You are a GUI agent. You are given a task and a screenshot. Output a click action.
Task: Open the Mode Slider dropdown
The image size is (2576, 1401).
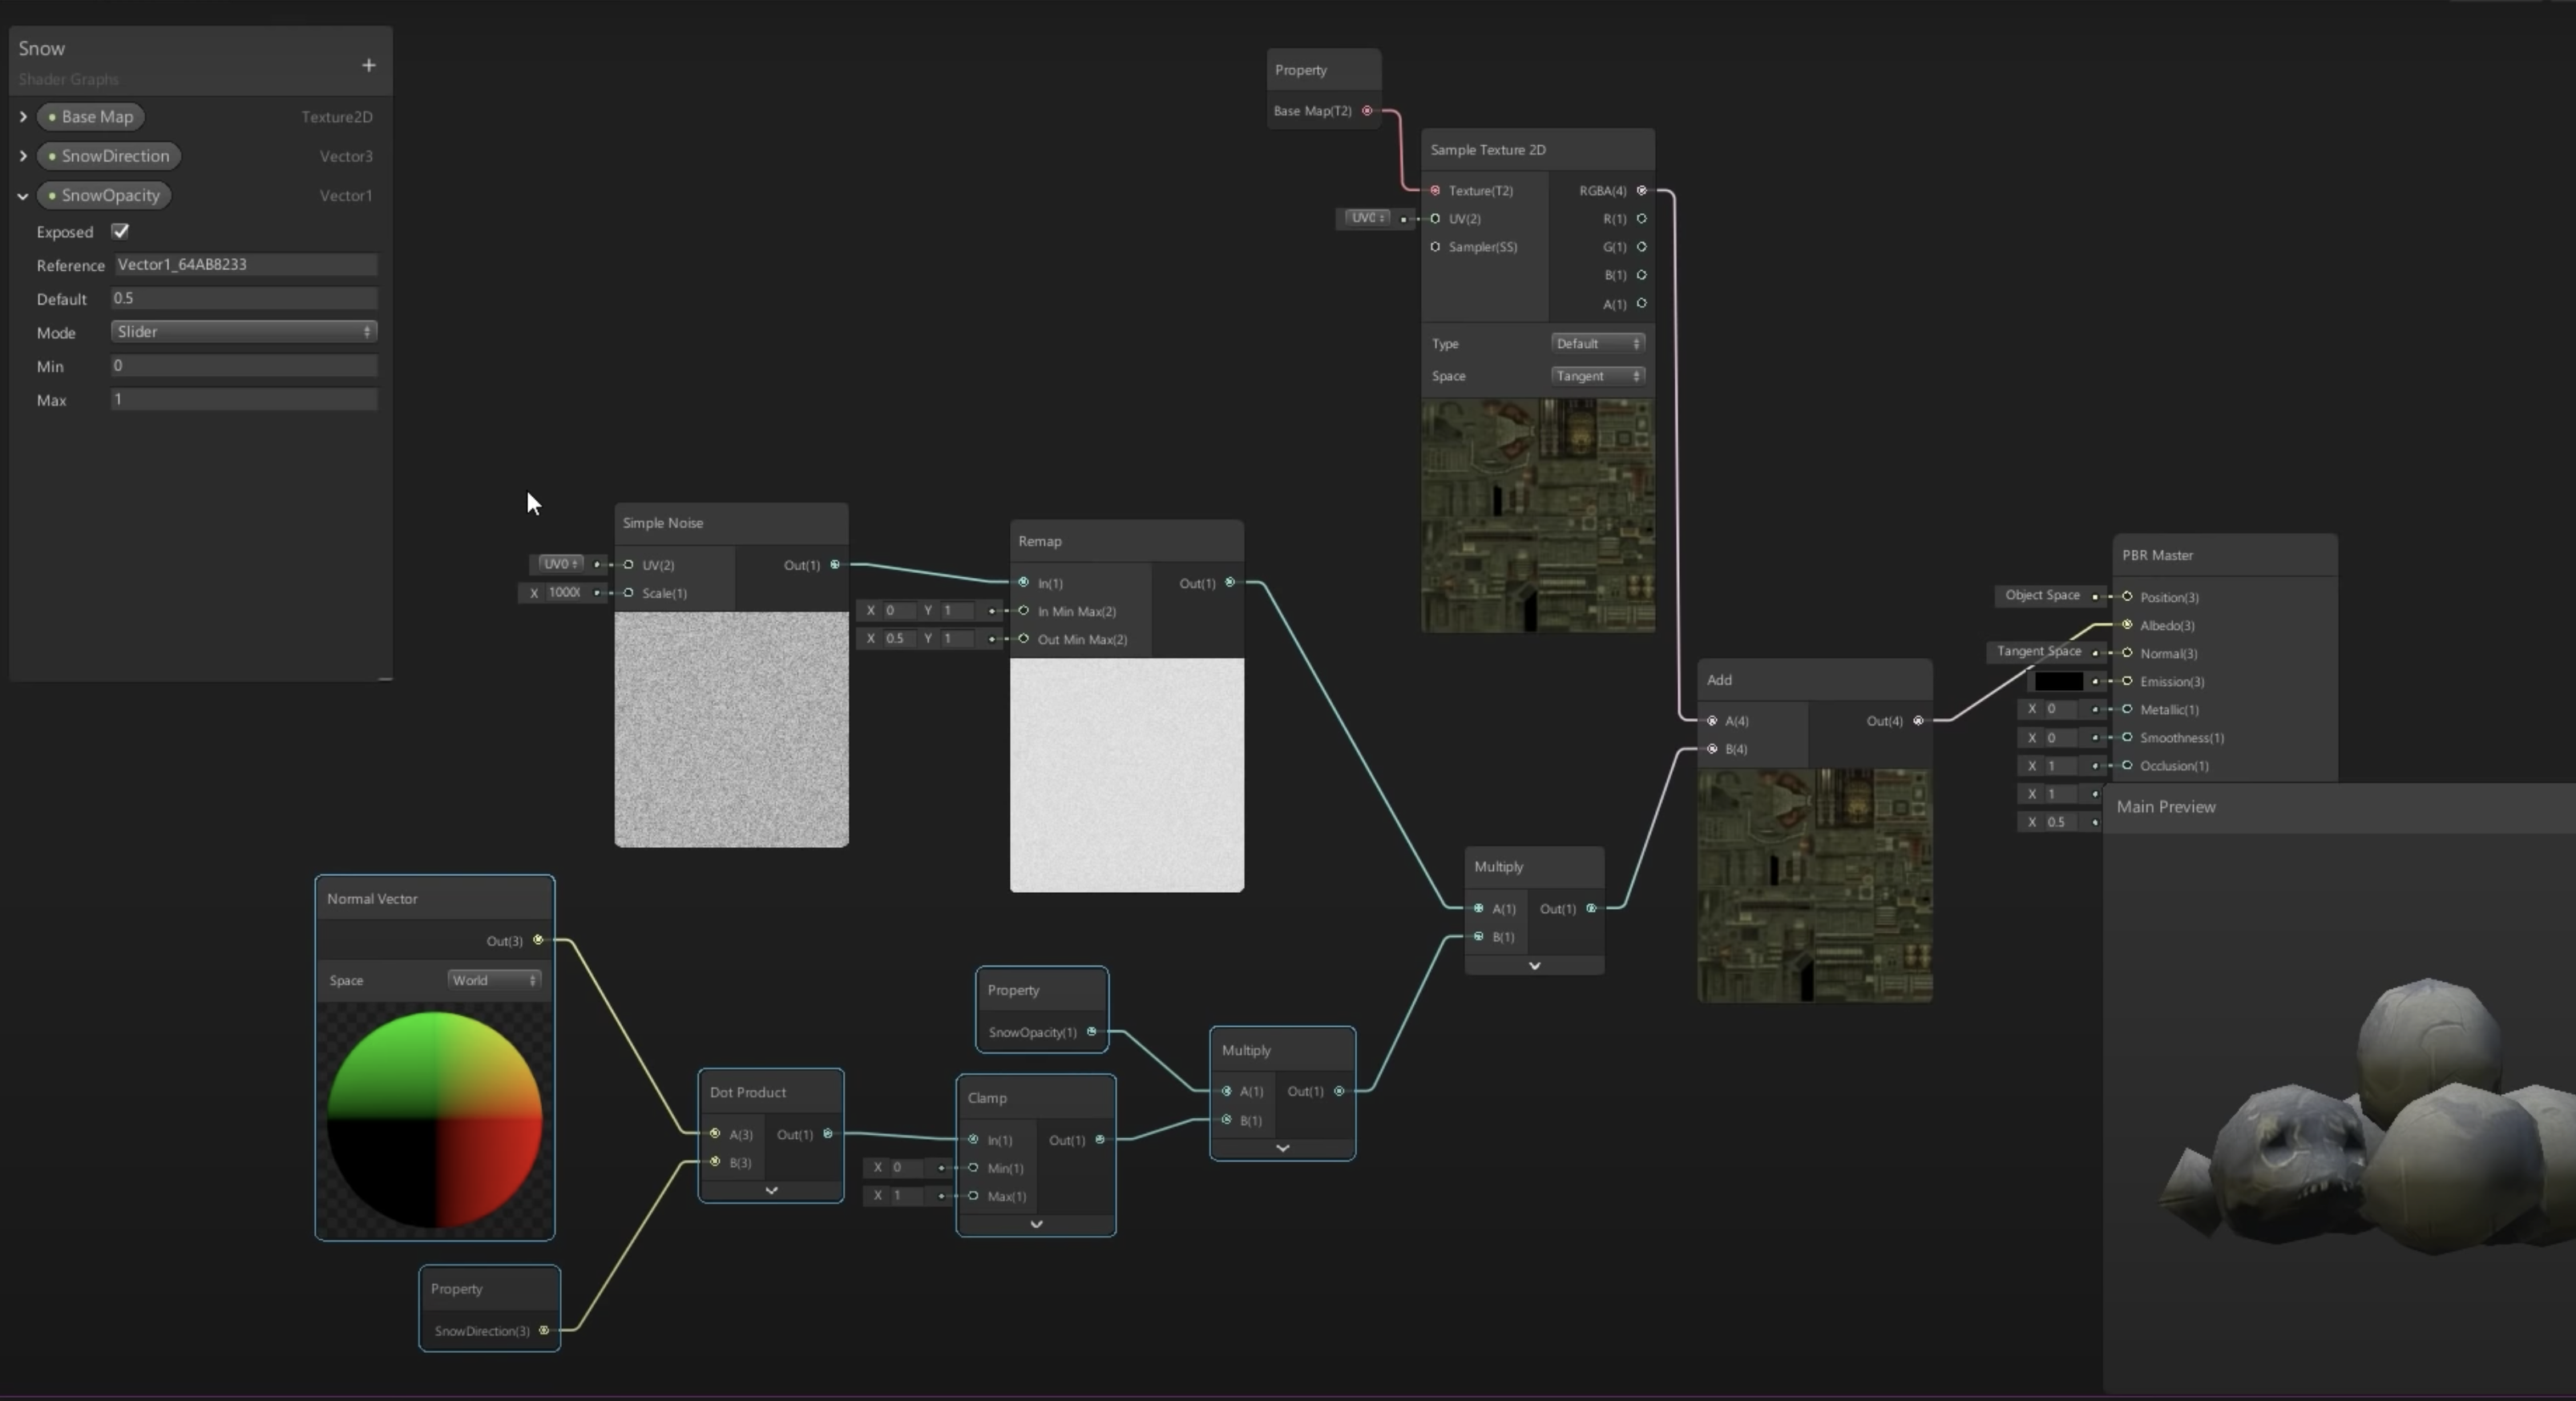243,331
